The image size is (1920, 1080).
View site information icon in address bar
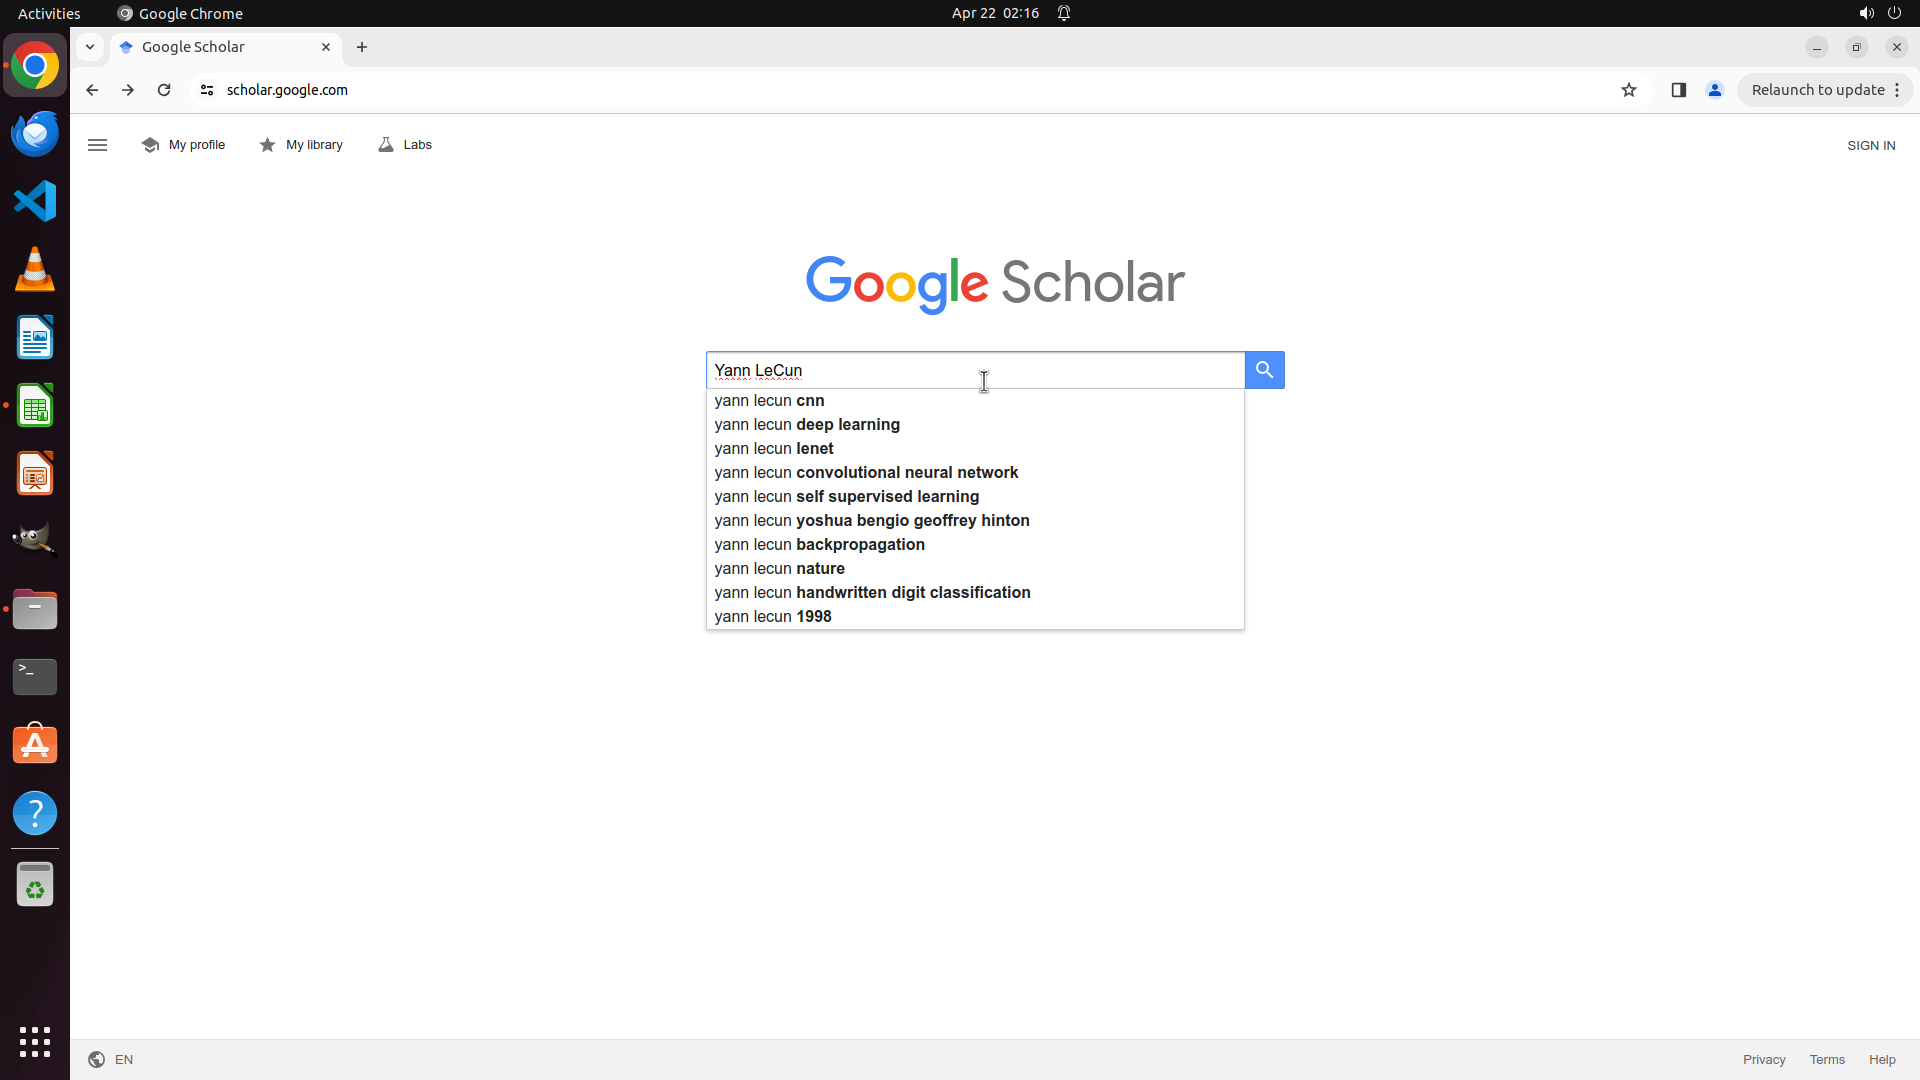(207, 90)
